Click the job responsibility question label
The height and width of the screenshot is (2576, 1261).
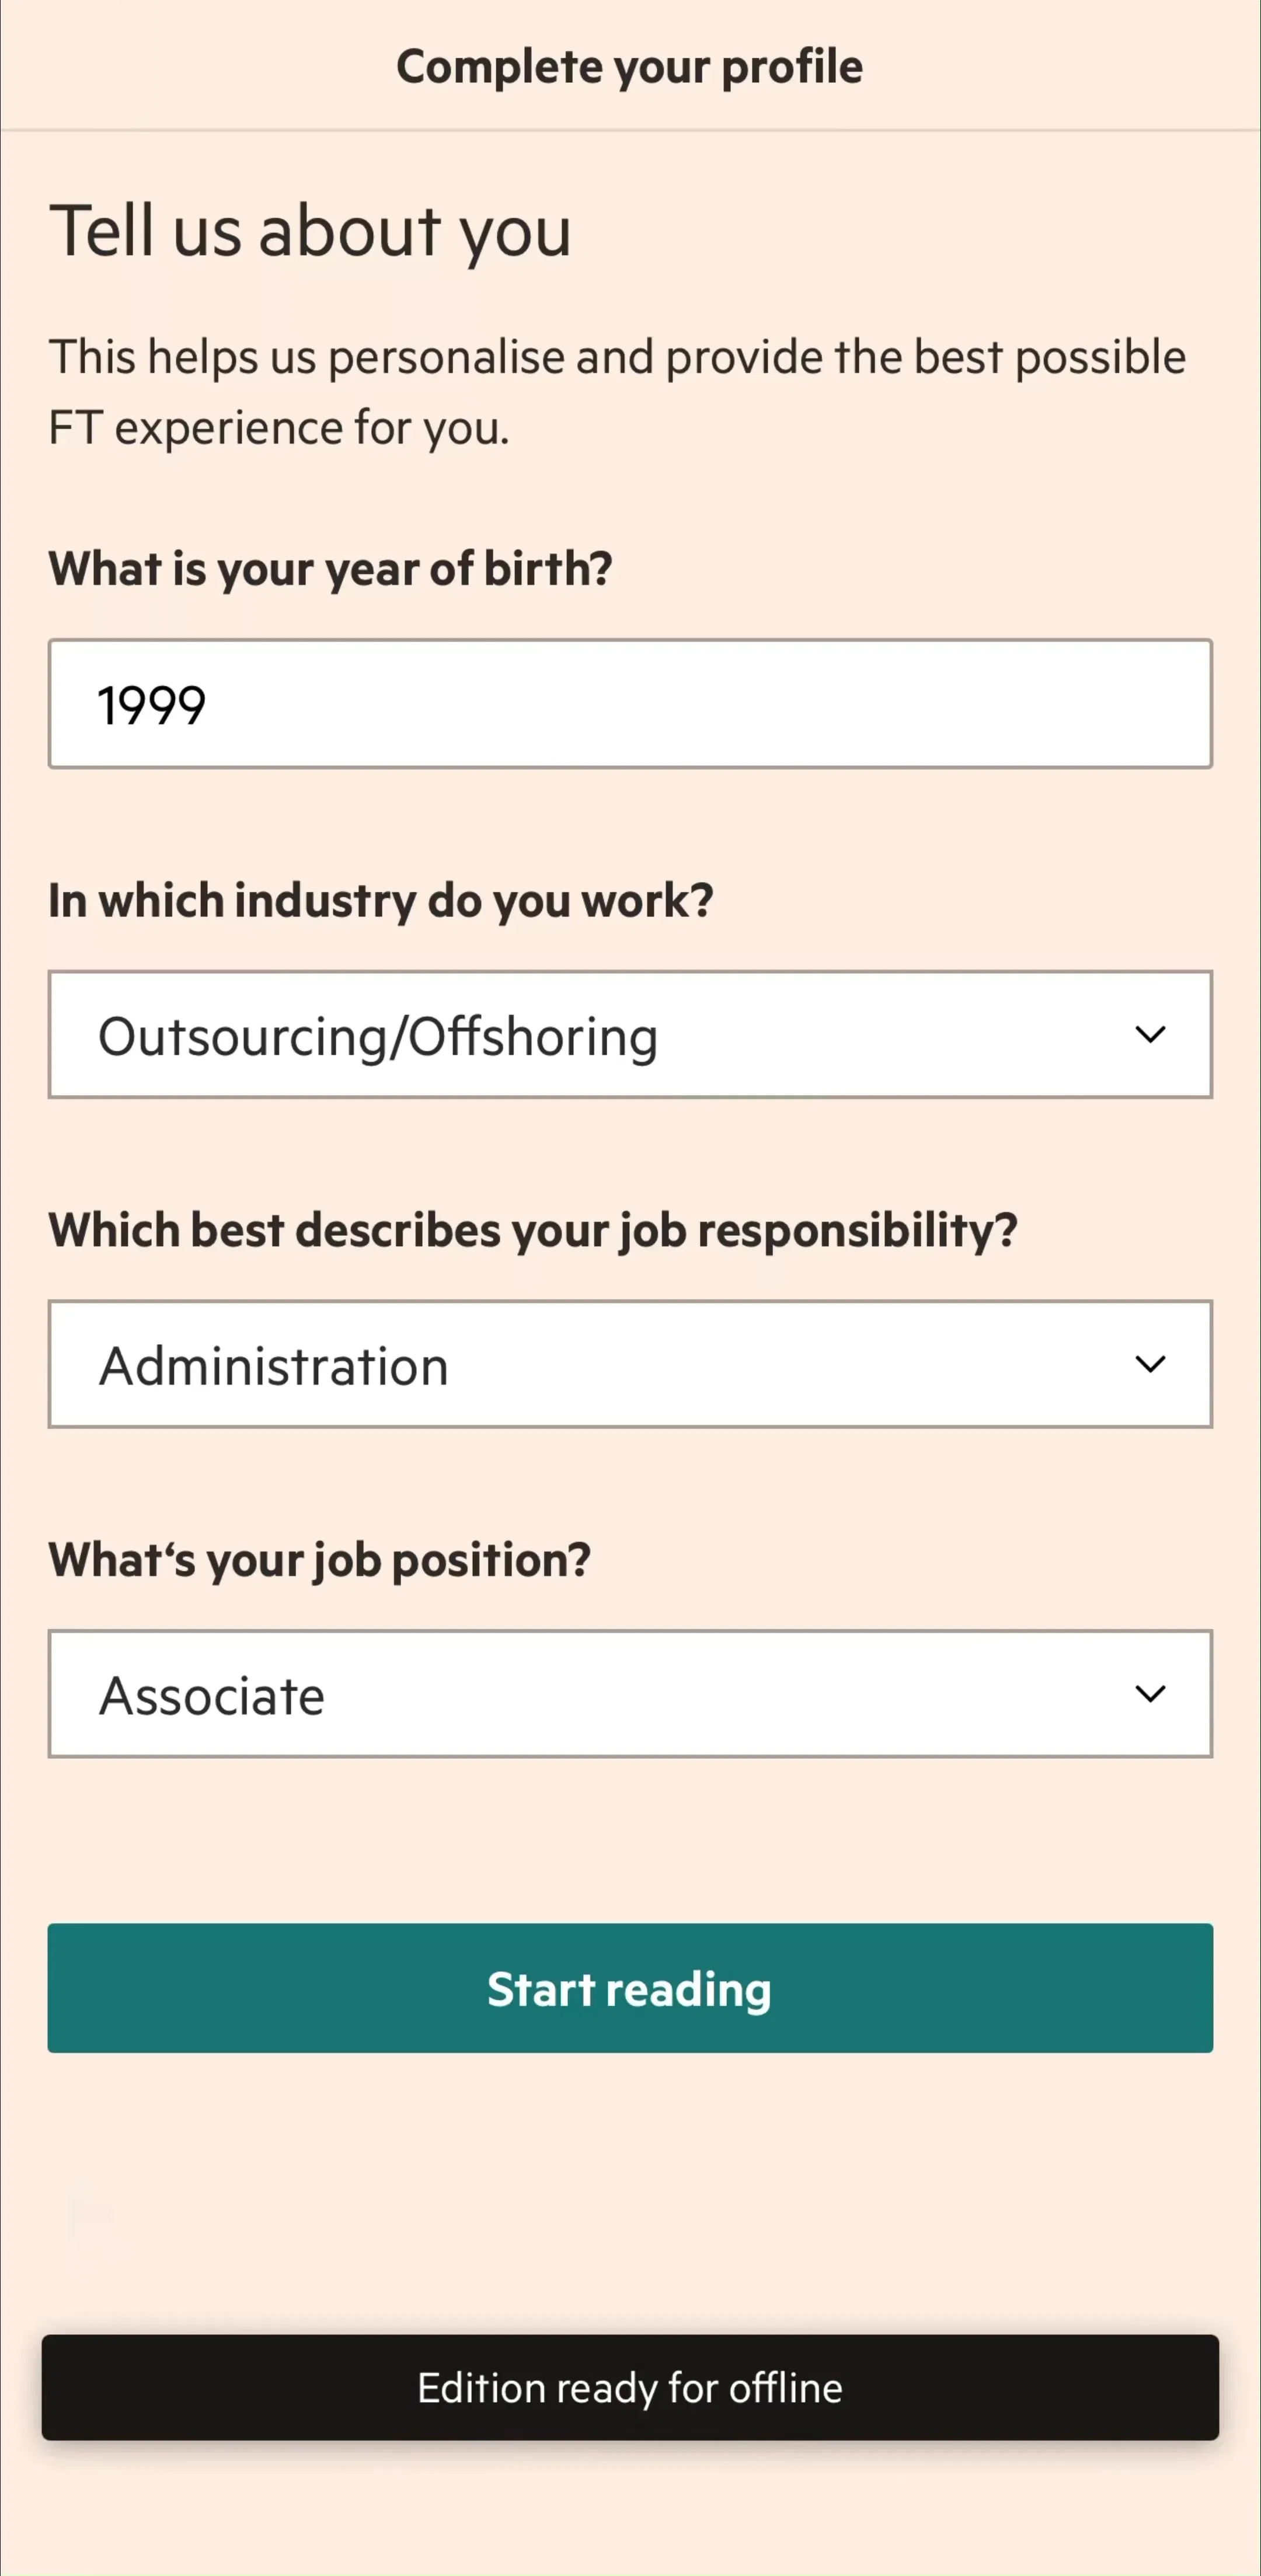533,1230
